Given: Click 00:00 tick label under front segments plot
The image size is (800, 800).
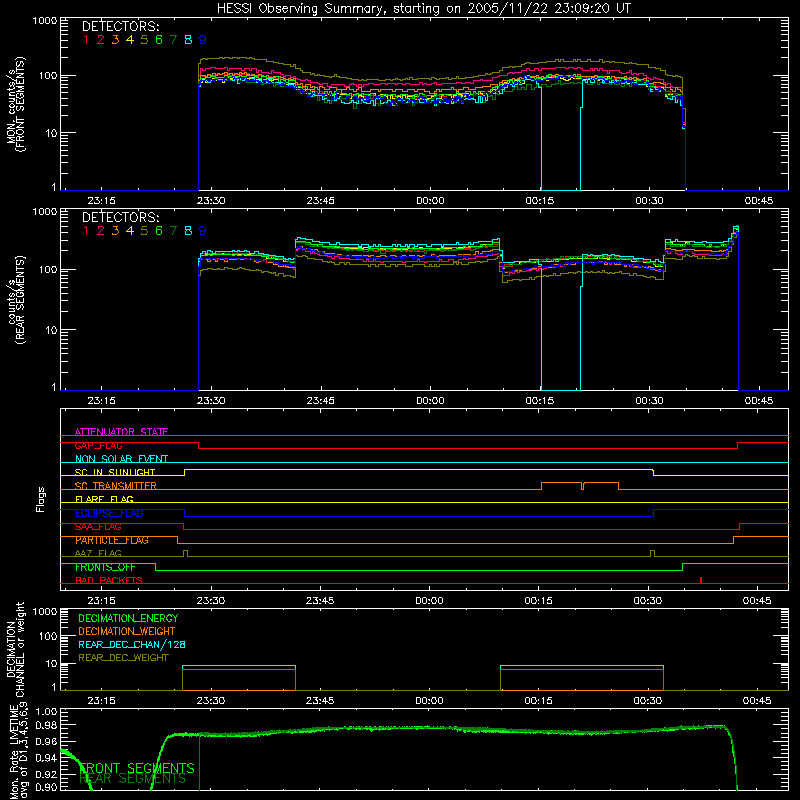Looking at the screenshot, I should coord(430,201).
